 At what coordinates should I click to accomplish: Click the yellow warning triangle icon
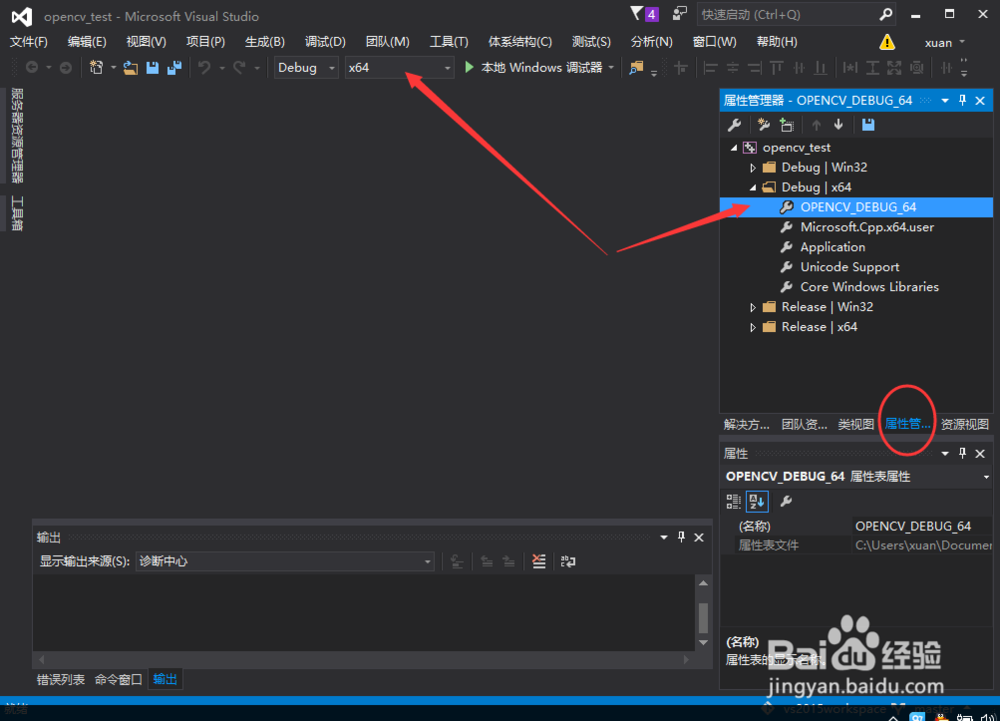[886, 42]
